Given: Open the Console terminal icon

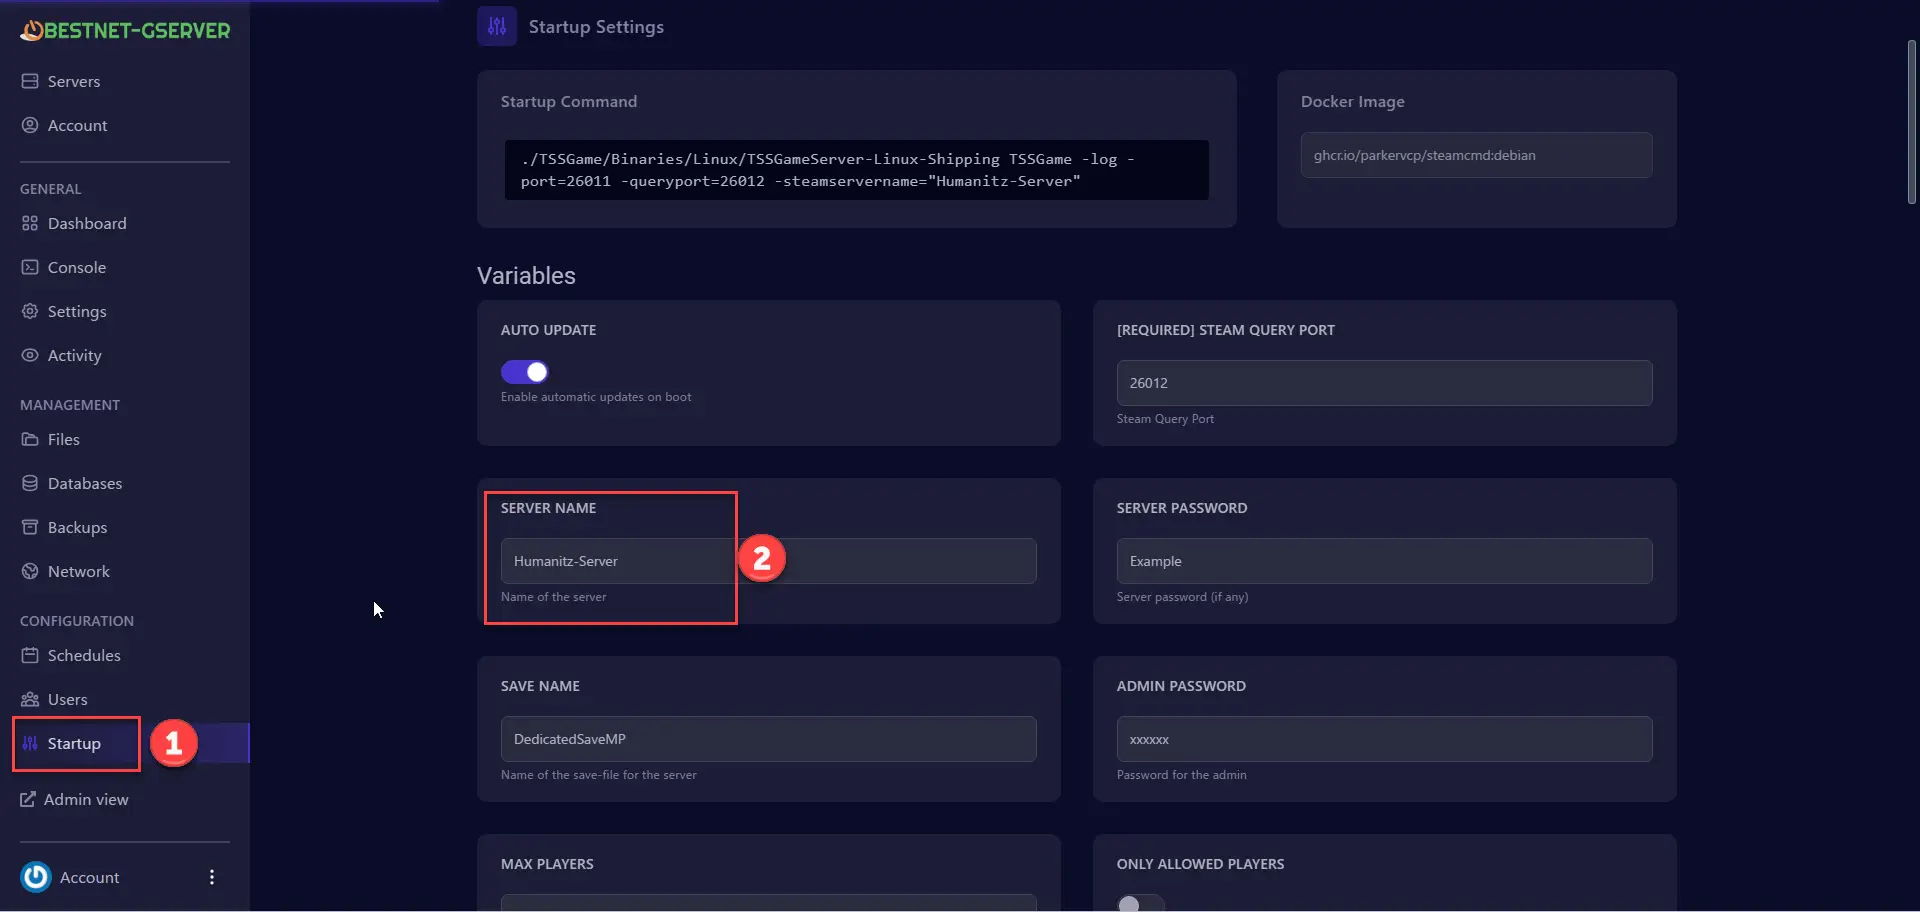Looking at the screenshot, I should pyautogui.click(x=30, y=267).
